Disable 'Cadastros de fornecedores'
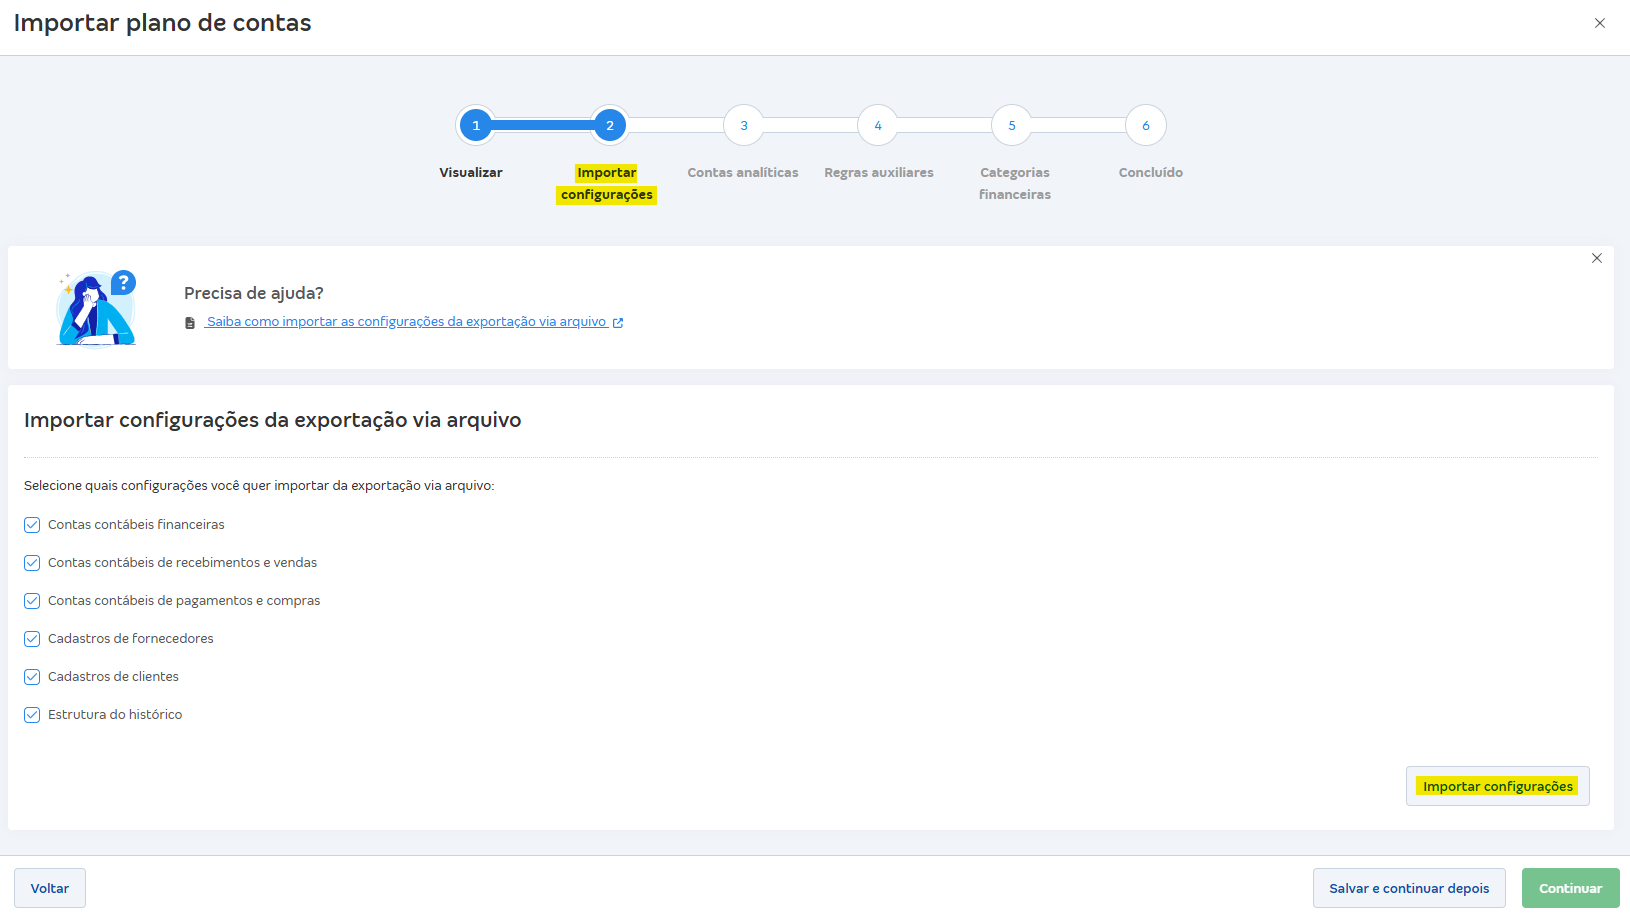Viewport: 1630px width, 916px height. coord(31,638)
